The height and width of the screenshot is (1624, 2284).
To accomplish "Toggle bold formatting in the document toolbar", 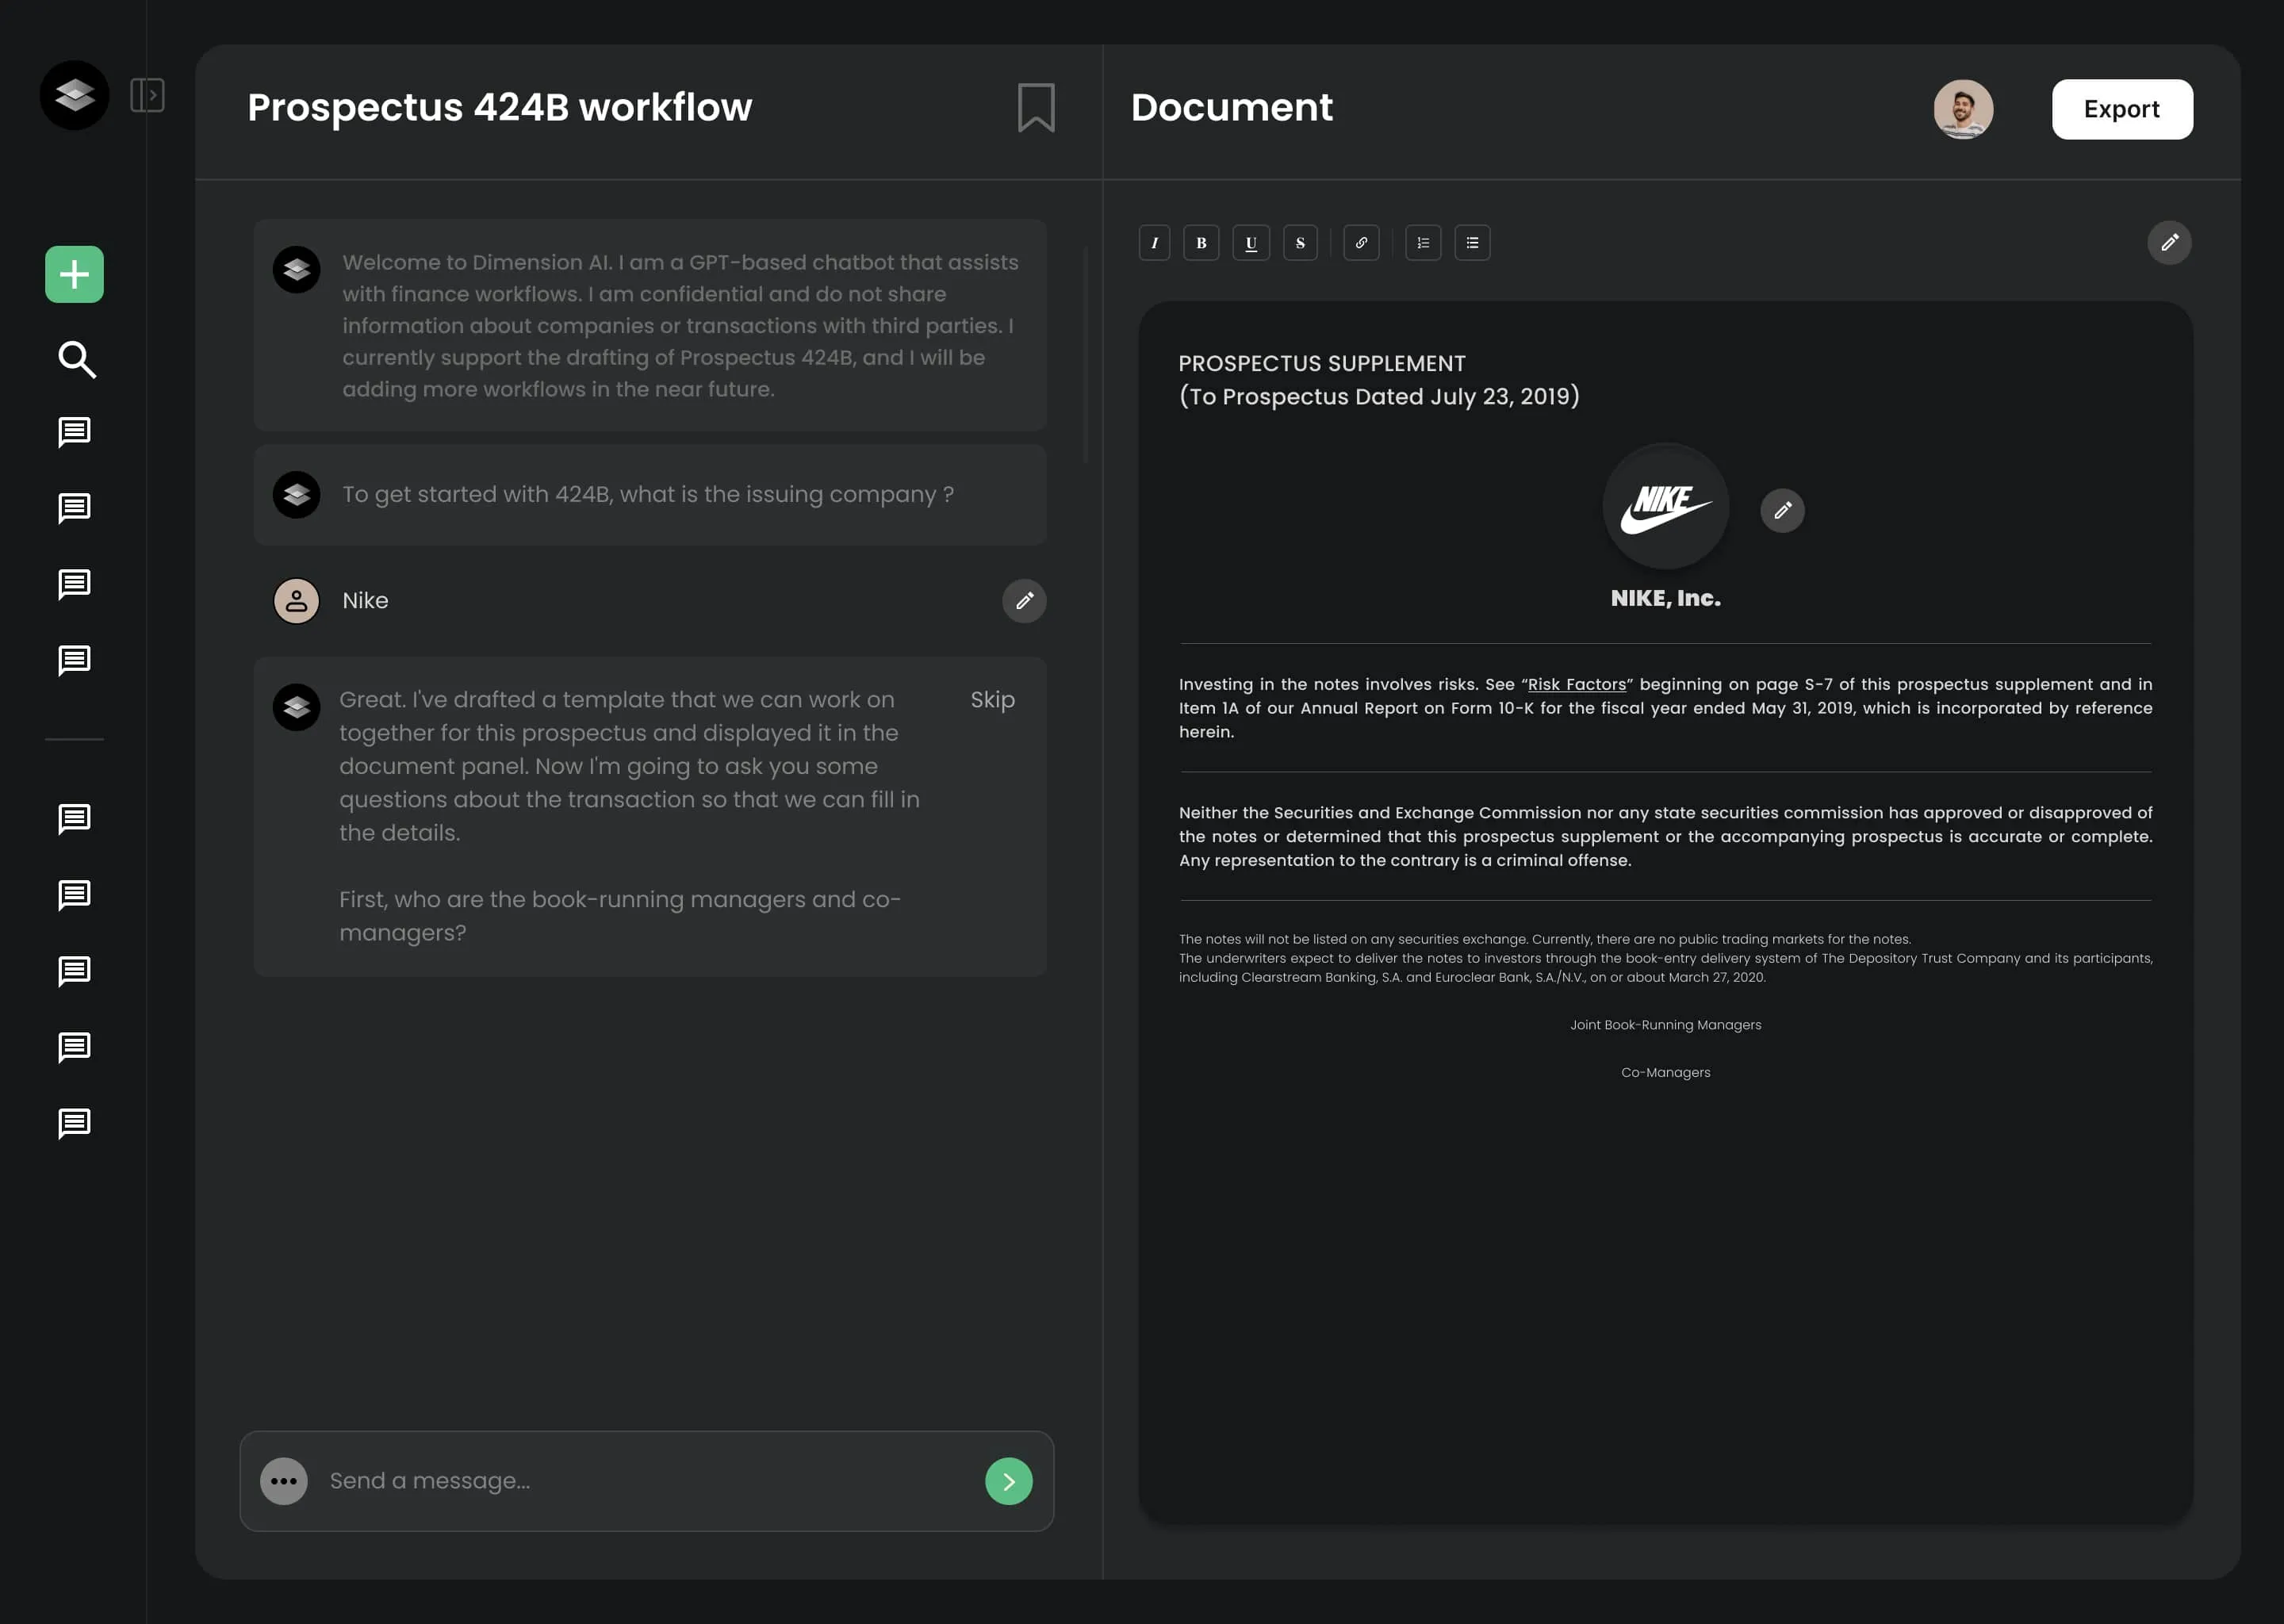I will coord(1201,242).
